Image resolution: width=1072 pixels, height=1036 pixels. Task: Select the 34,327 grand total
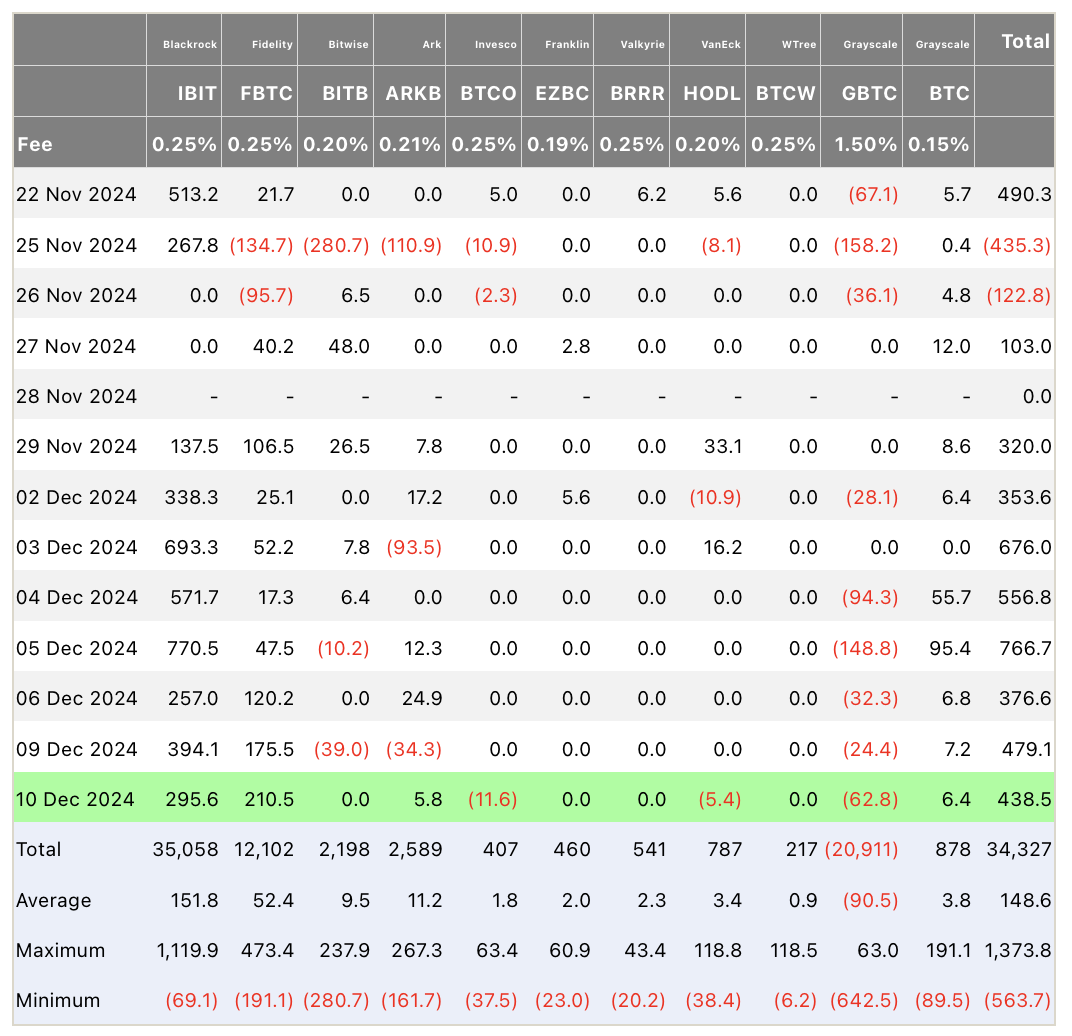[x=1019, y=850]
